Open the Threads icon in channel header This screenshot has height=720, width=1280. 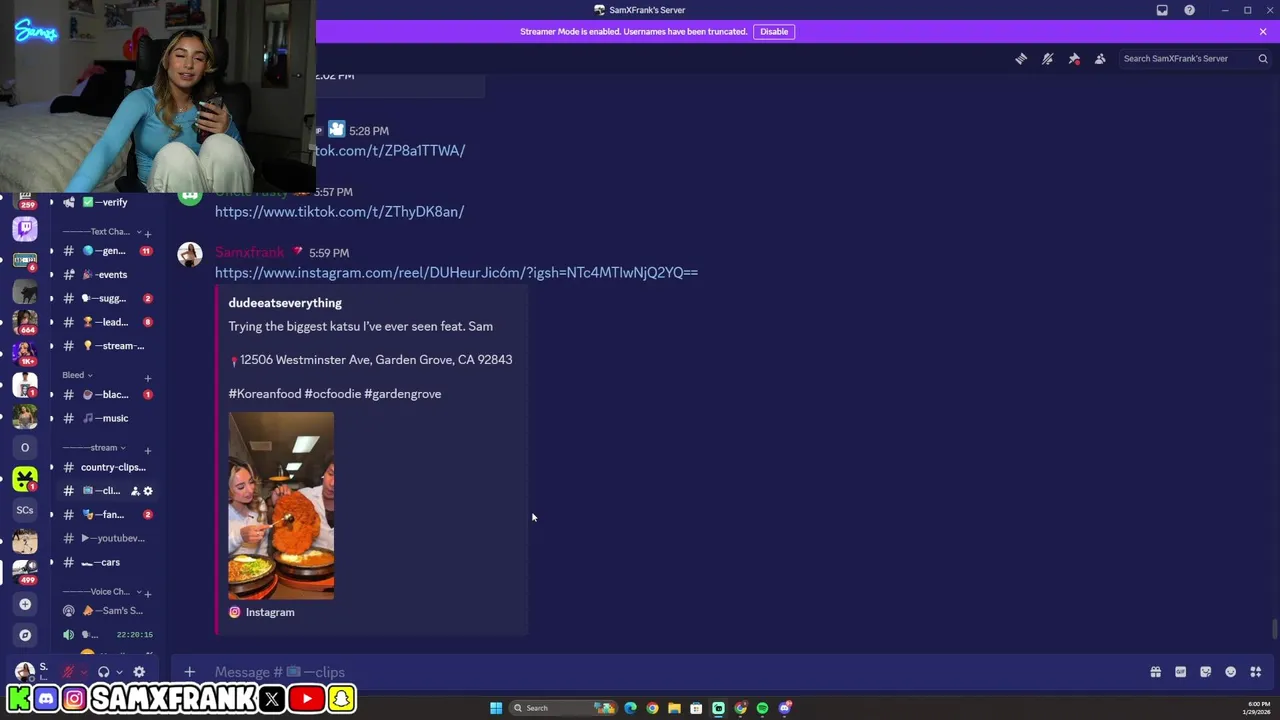coord(1021,58)
